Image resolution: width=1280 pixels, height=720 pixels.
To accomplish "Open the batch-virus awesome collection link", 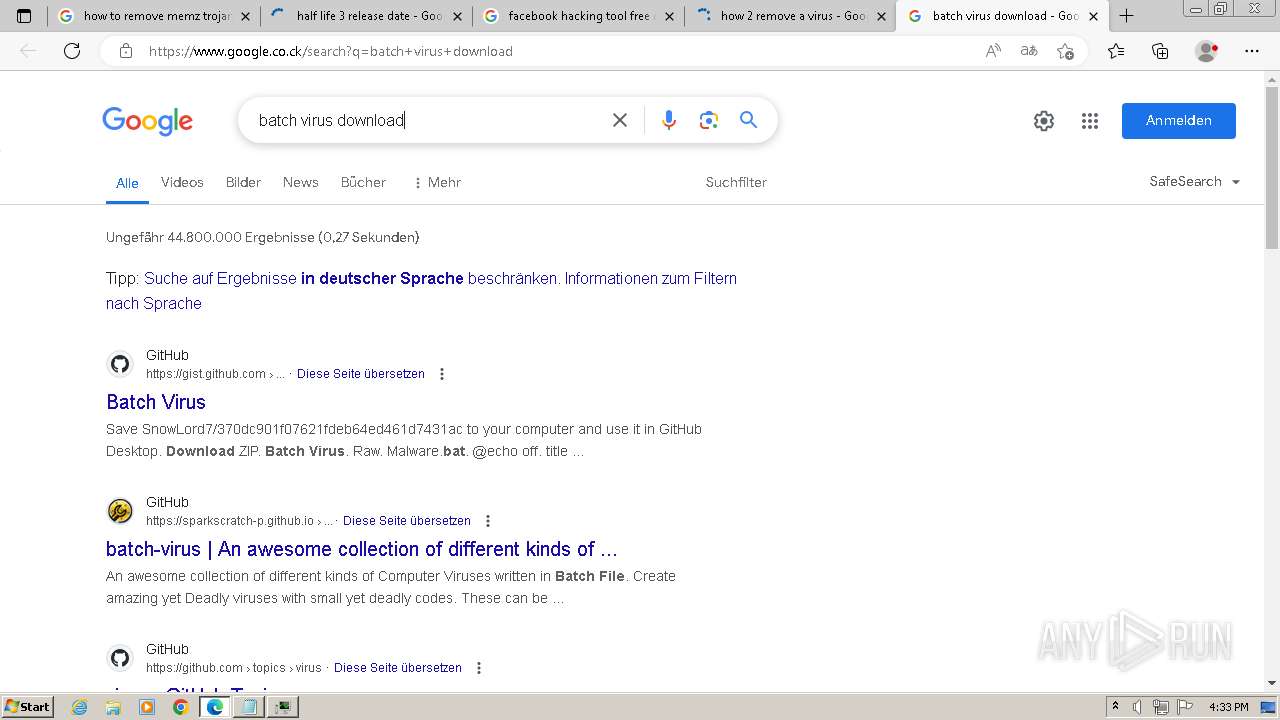I will tap(362, 549).
